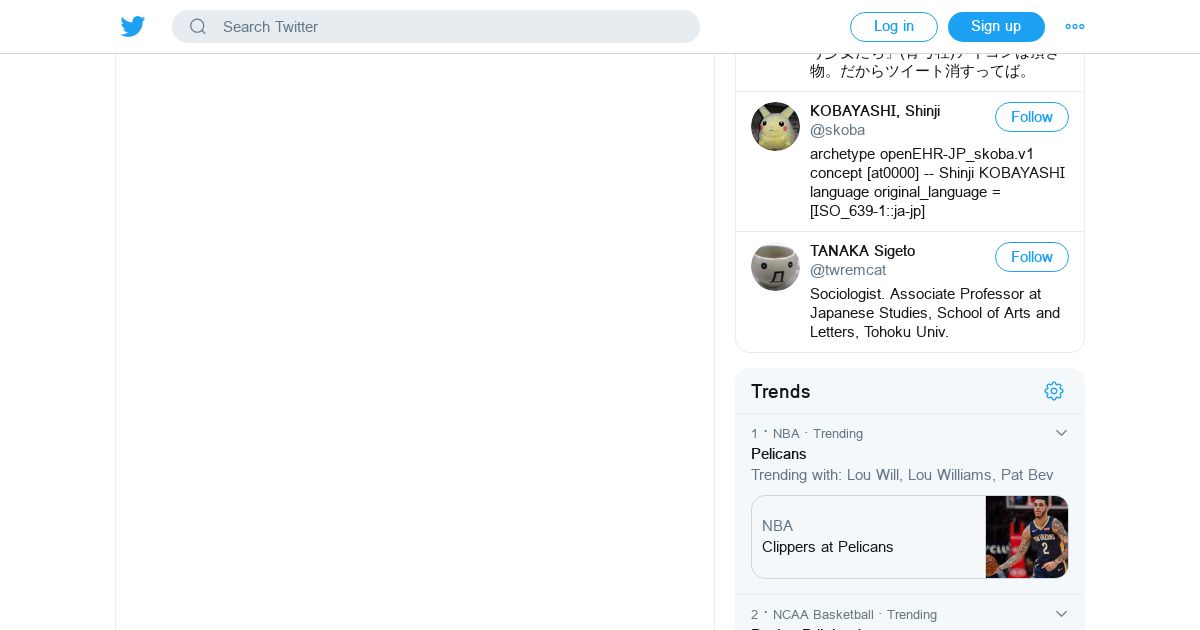Image resolution: width=1200 pixels, height=630 pixels.
Task: Open TANAKA Sigeto's profile avatar
Action: pos(775,267)
